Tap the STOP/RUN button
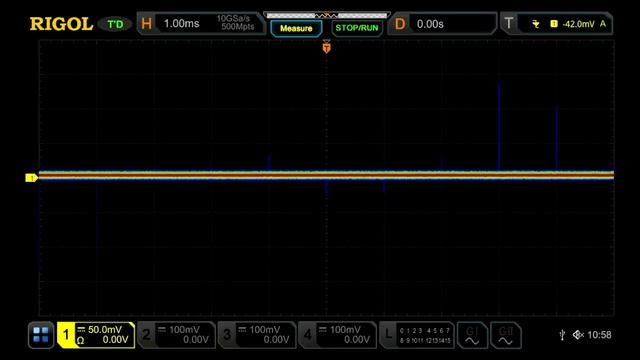The image size is (640, 360). click(x=357, y=28)
